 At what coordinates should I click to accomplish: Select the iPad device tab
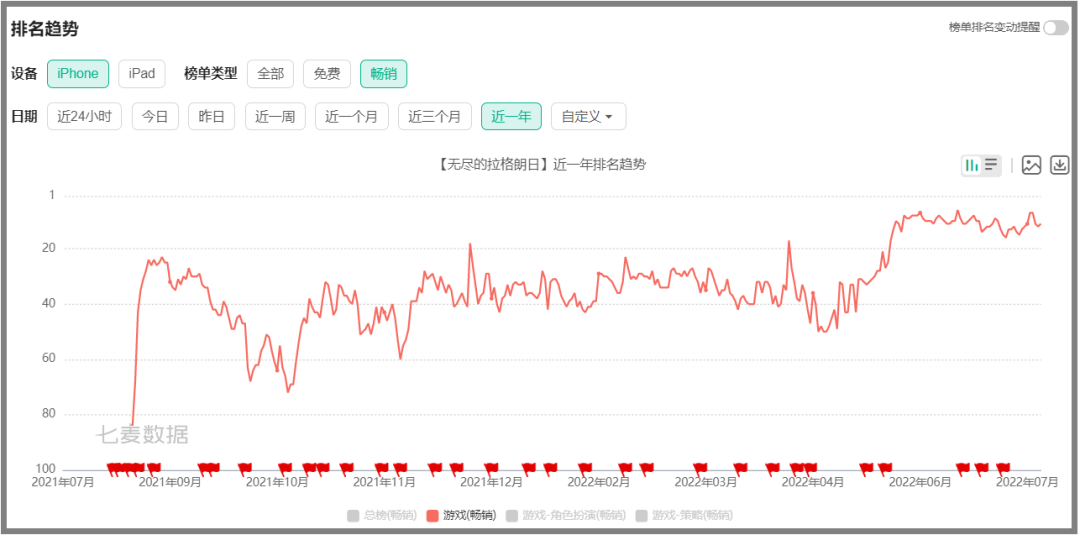[142, 73]
